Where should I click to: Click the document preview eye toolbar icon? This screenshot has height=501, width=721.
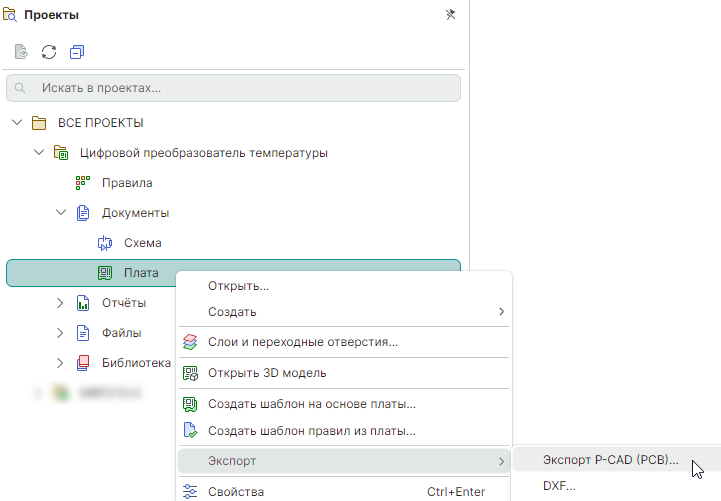click(x=22, y=52)
